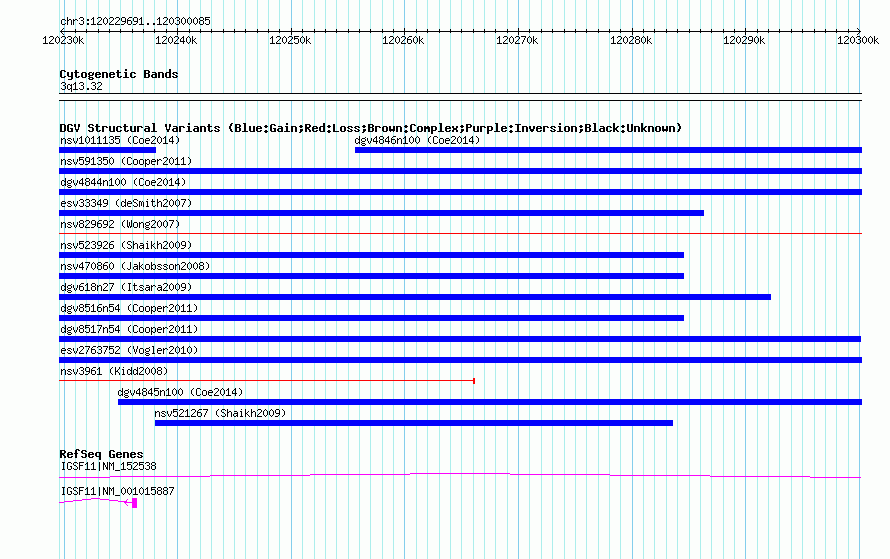Click the esv33349 (deSmith2007) label
This screenshot has height=559, width=890.
pos(126,203)
